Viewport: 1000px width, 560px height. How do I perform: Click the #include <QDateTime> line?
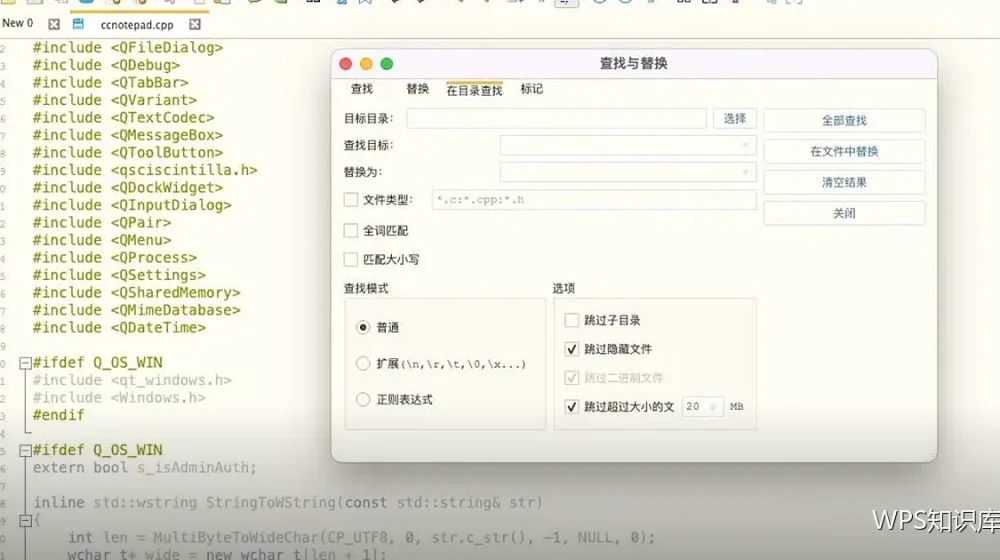tap(119, 328)
